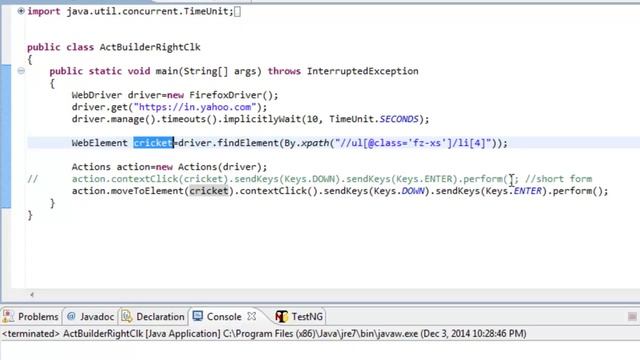This screenshot has height=360, width=640.
Task: Click the 'SECONDS' constant in the TimeUnit line
Action: (399, 119)
